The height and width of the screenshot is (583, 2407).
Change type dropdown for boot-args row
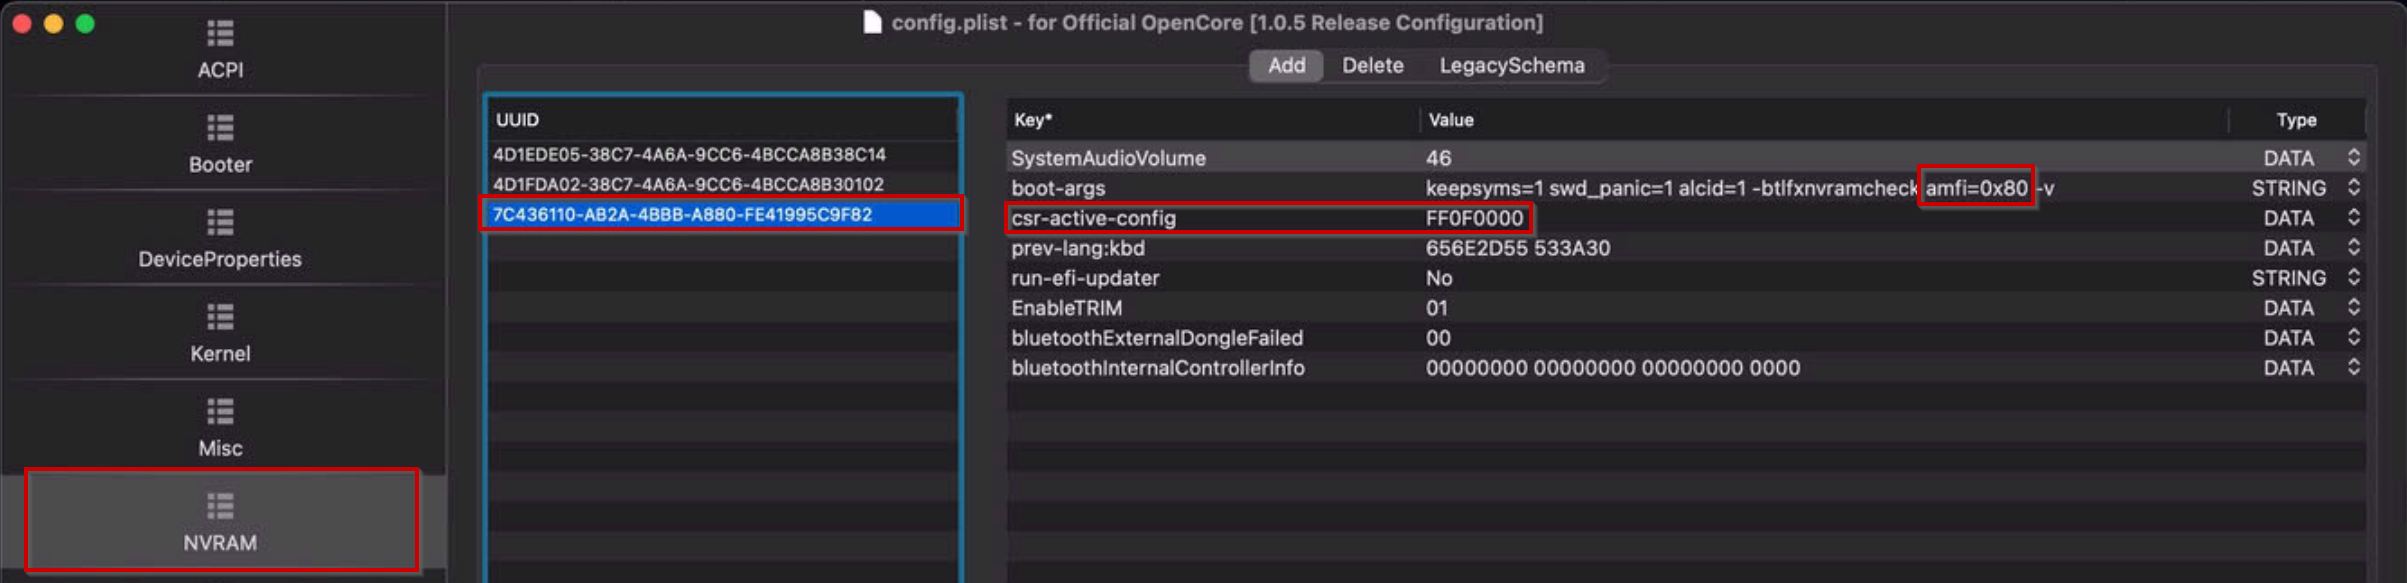[2353, 187]
